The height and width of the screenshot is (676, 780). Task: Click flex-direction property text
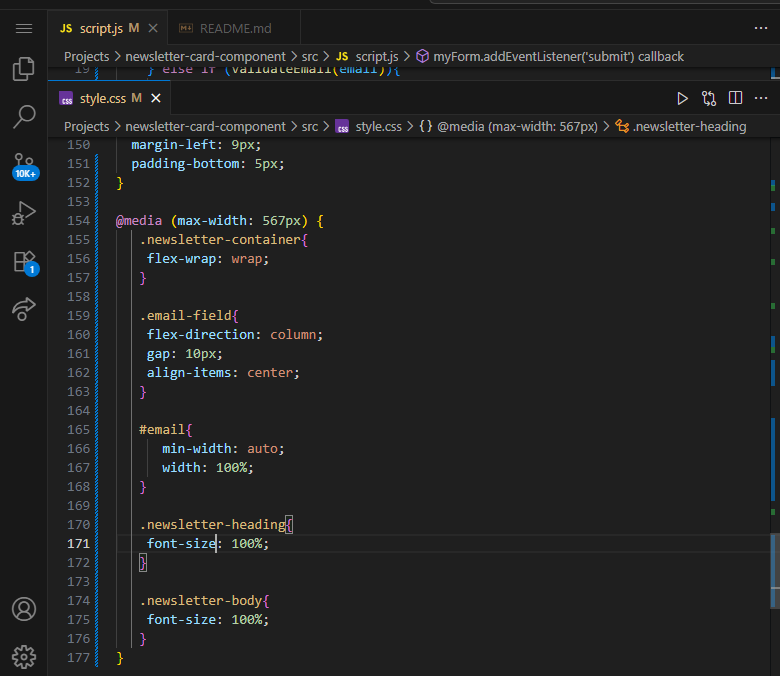(201, 335)
